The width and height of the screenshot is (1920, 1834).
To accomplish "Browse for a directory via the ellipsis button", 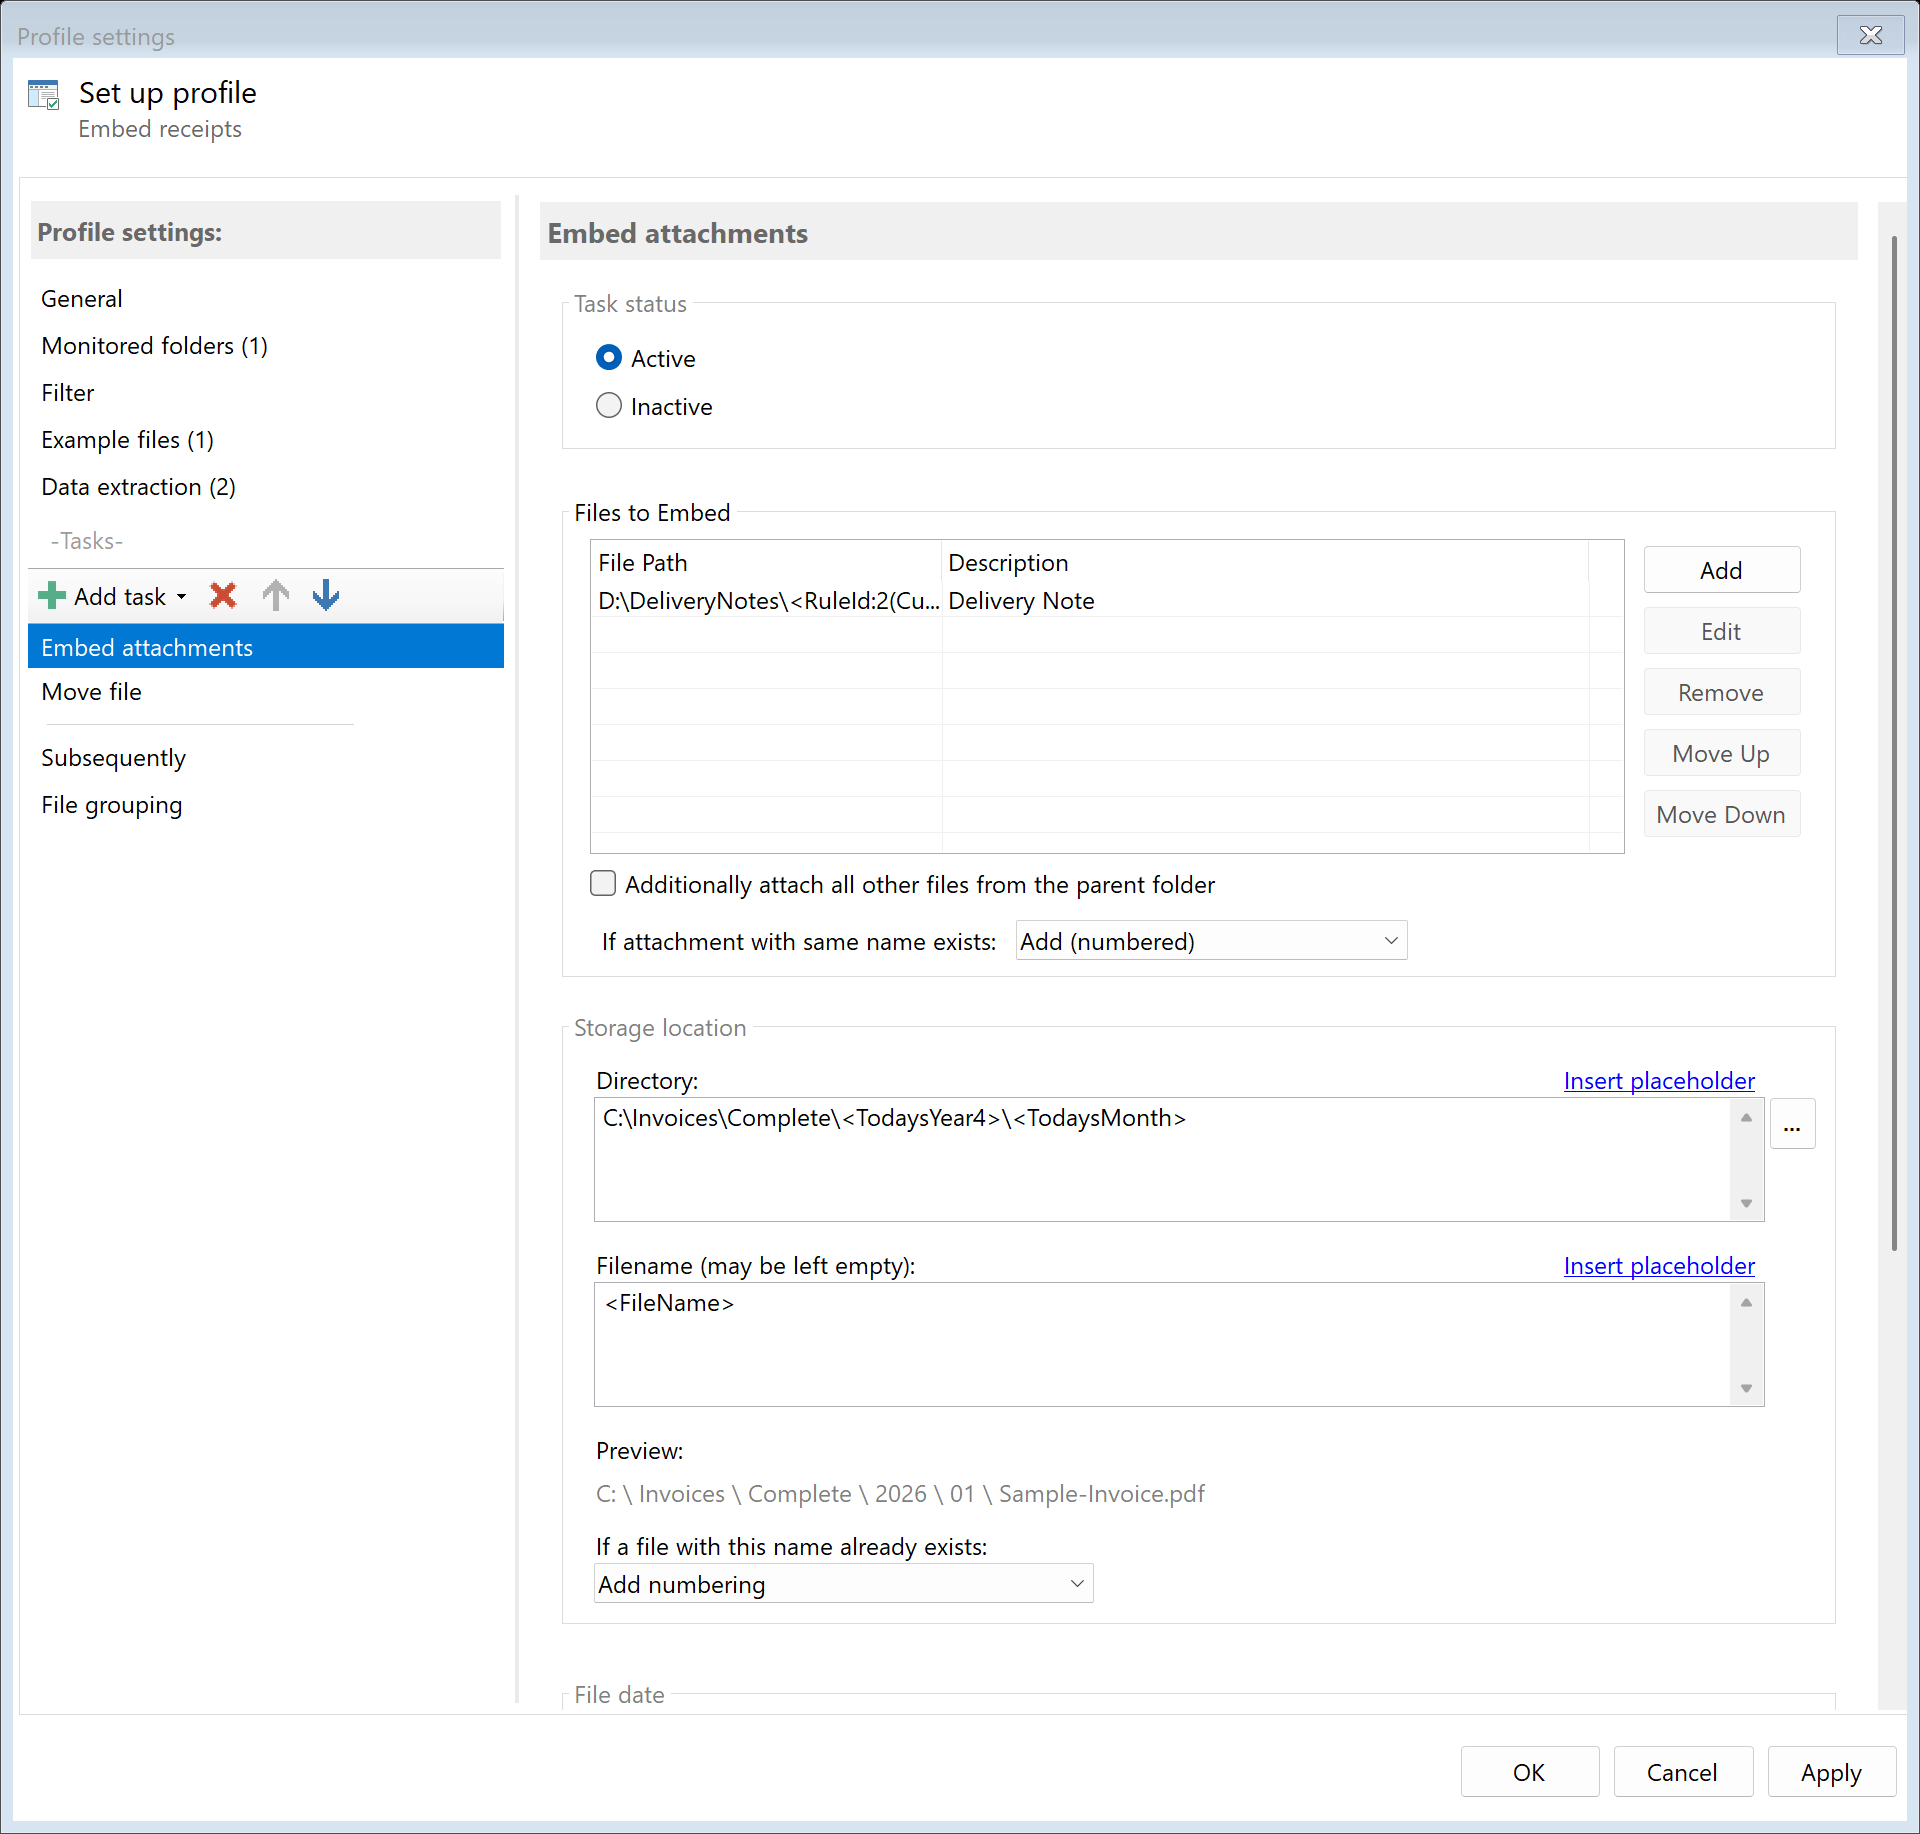I will pyautogui.click(x=1792, y=1123).
